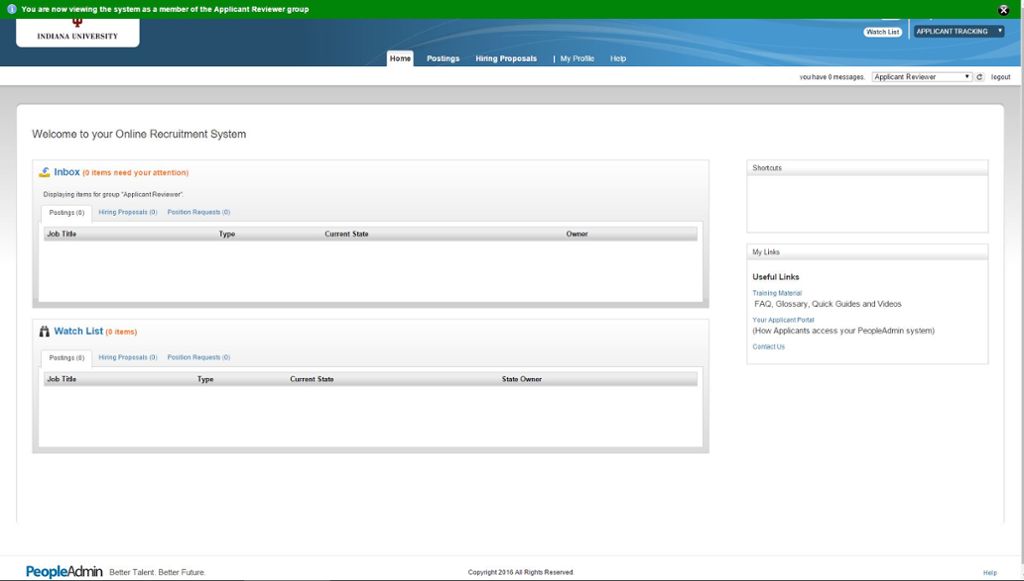Click the Indiana University logo
This screenshot has width=1024, height=581.
pos(77,32)
